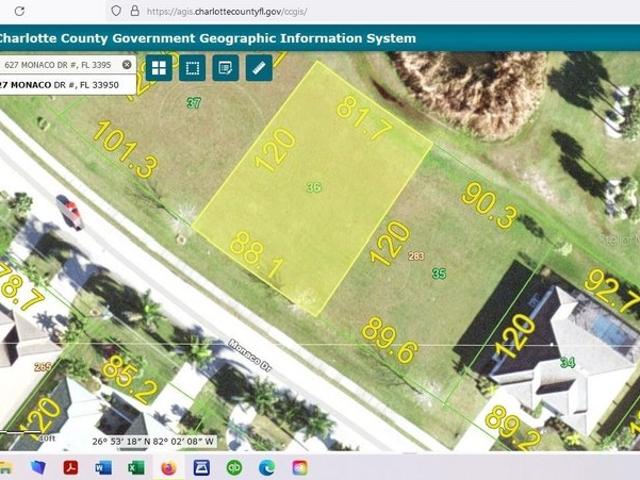Open Excel from the taskbar

136,467
